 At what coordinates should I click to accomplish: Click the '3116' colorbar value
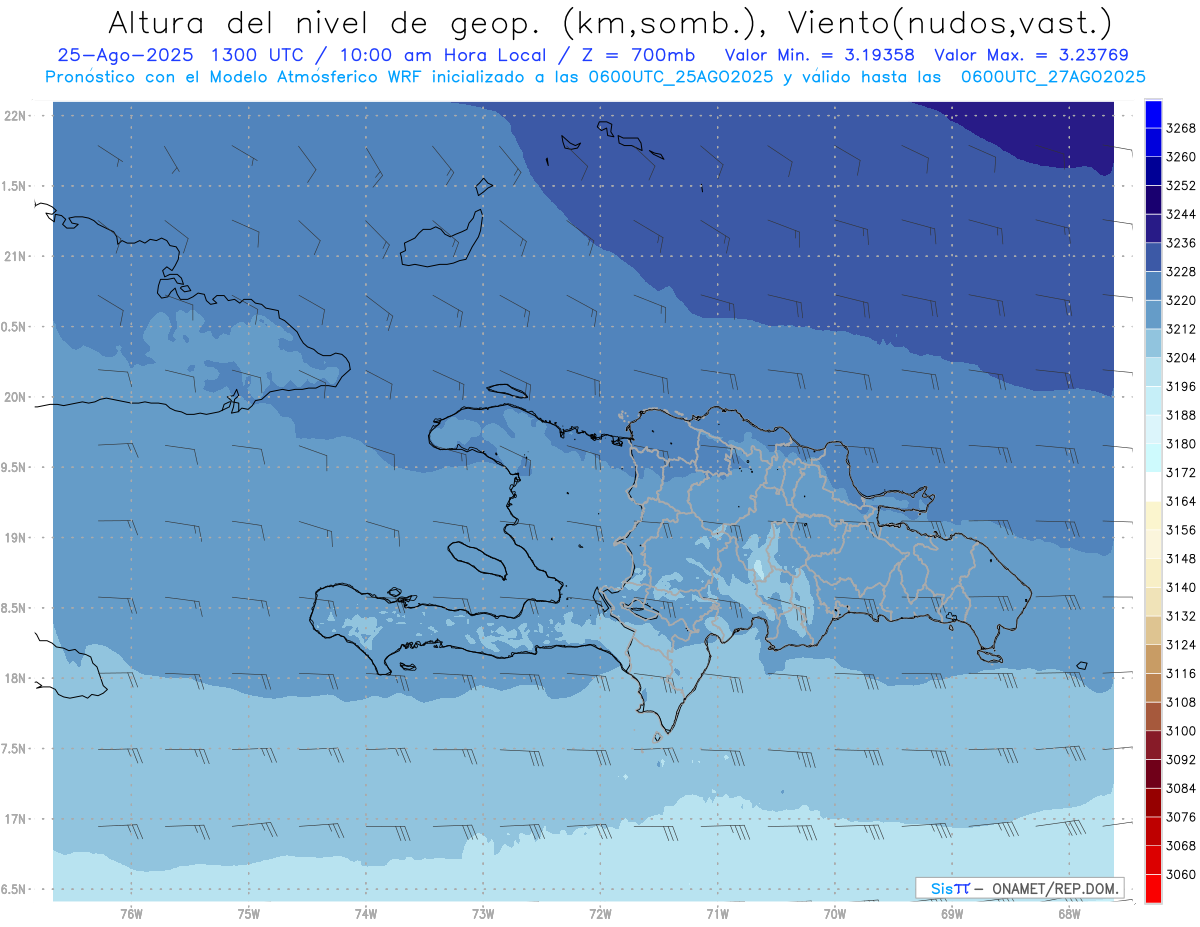[1181, 674]
